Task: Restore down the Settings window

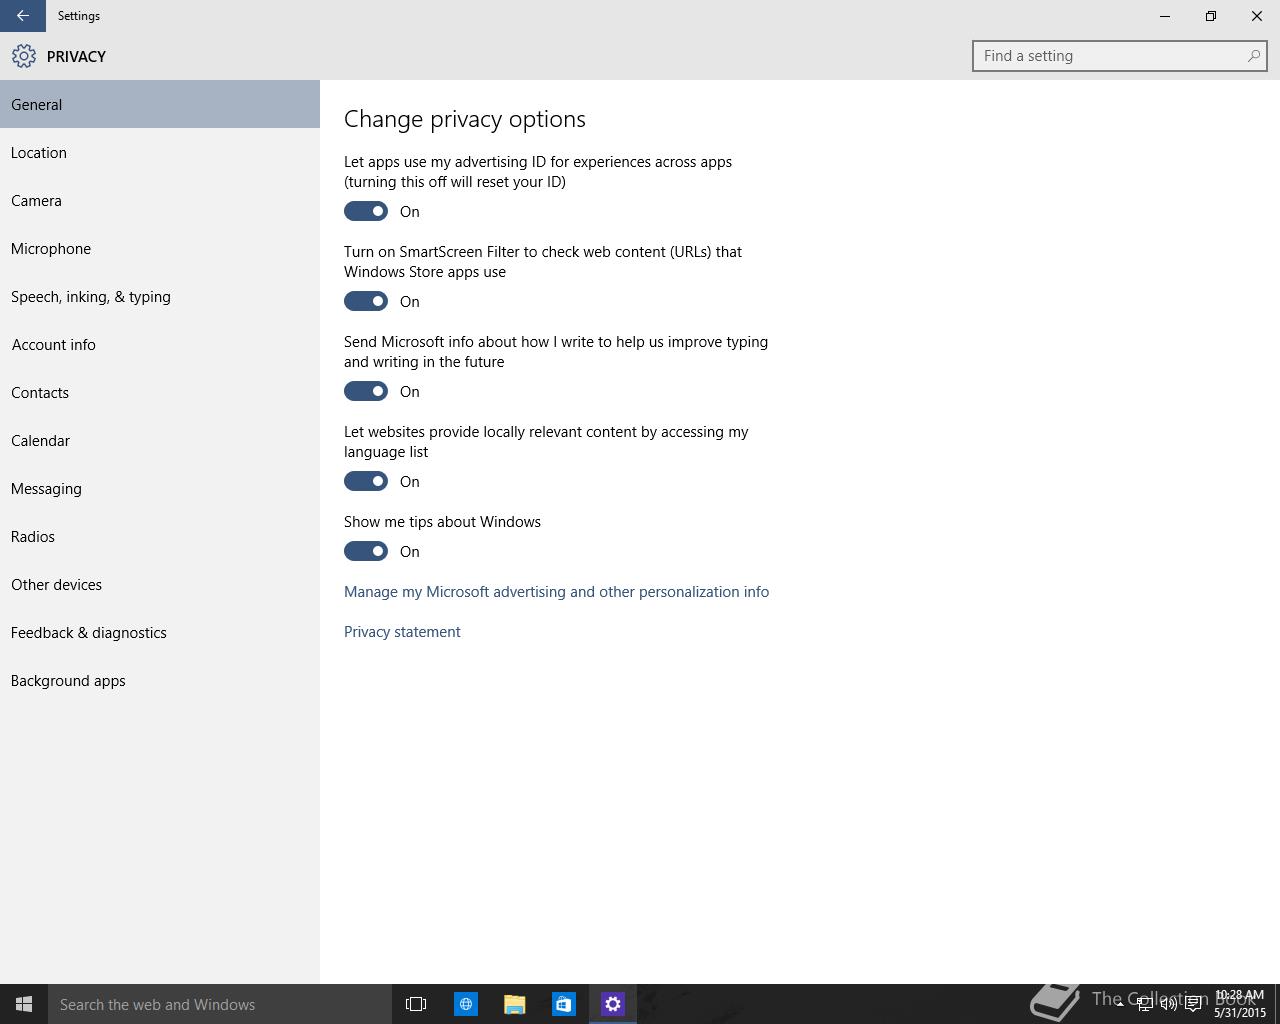Action: (1211, 16)
